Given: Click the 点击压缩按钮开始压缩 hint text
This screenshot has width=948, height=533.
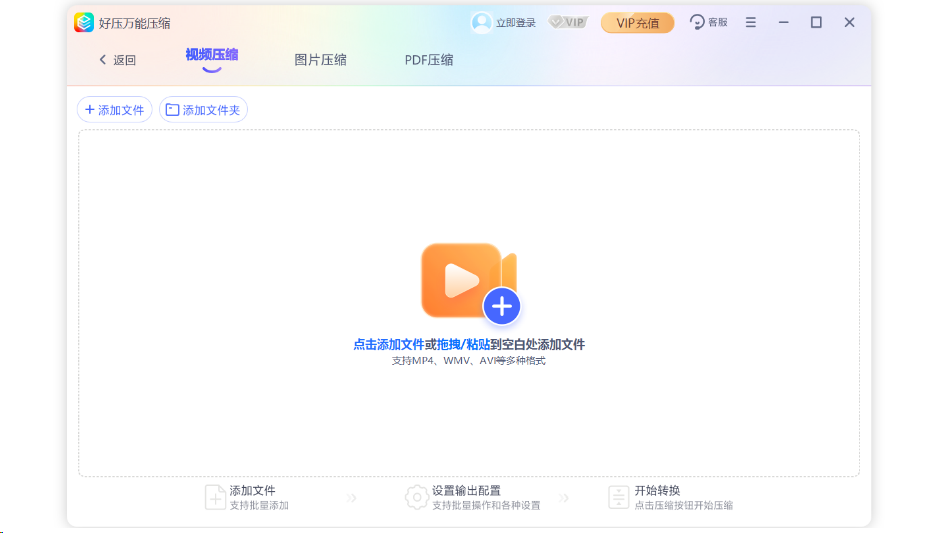Looking at the screenshot, I should point(683,505).
